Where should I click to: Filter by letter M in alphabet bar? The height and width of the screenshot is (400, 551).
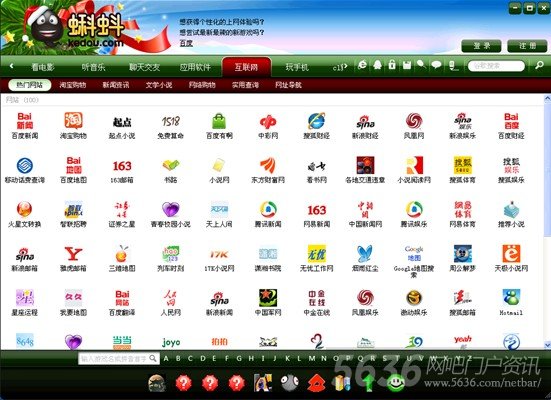coord(311,359)
